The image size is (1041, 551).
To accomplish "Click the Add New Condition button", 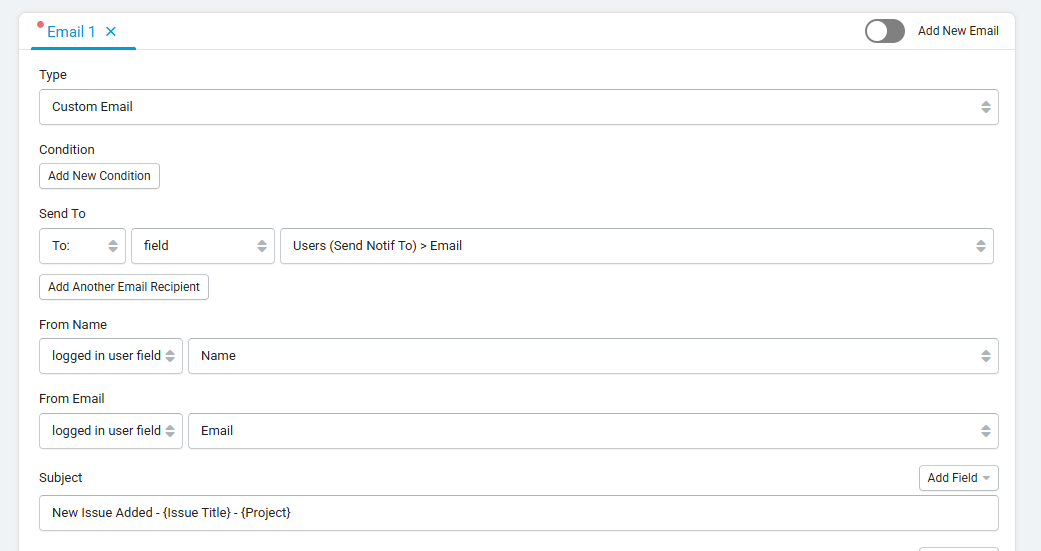I will coord(99,176).
